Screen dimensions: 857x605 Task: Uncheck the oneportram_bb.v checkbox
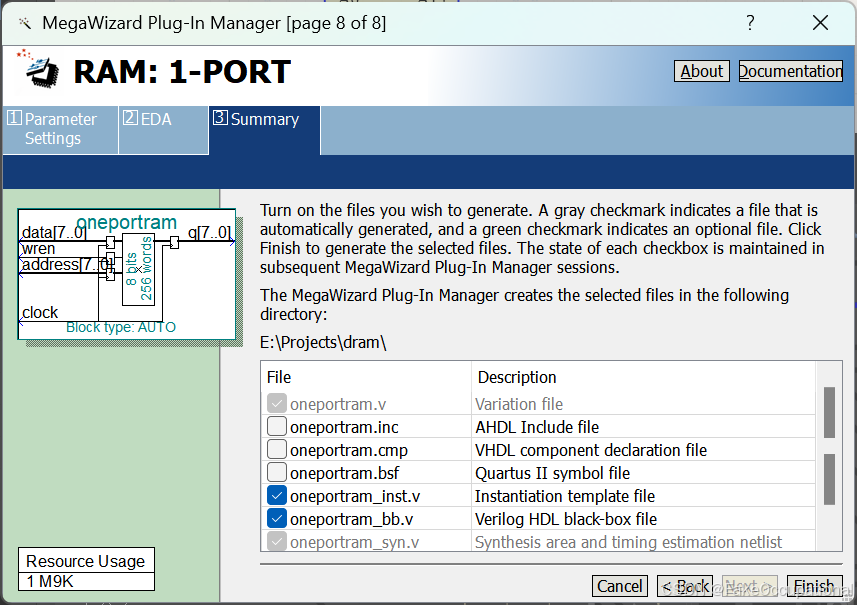(277, 519)
